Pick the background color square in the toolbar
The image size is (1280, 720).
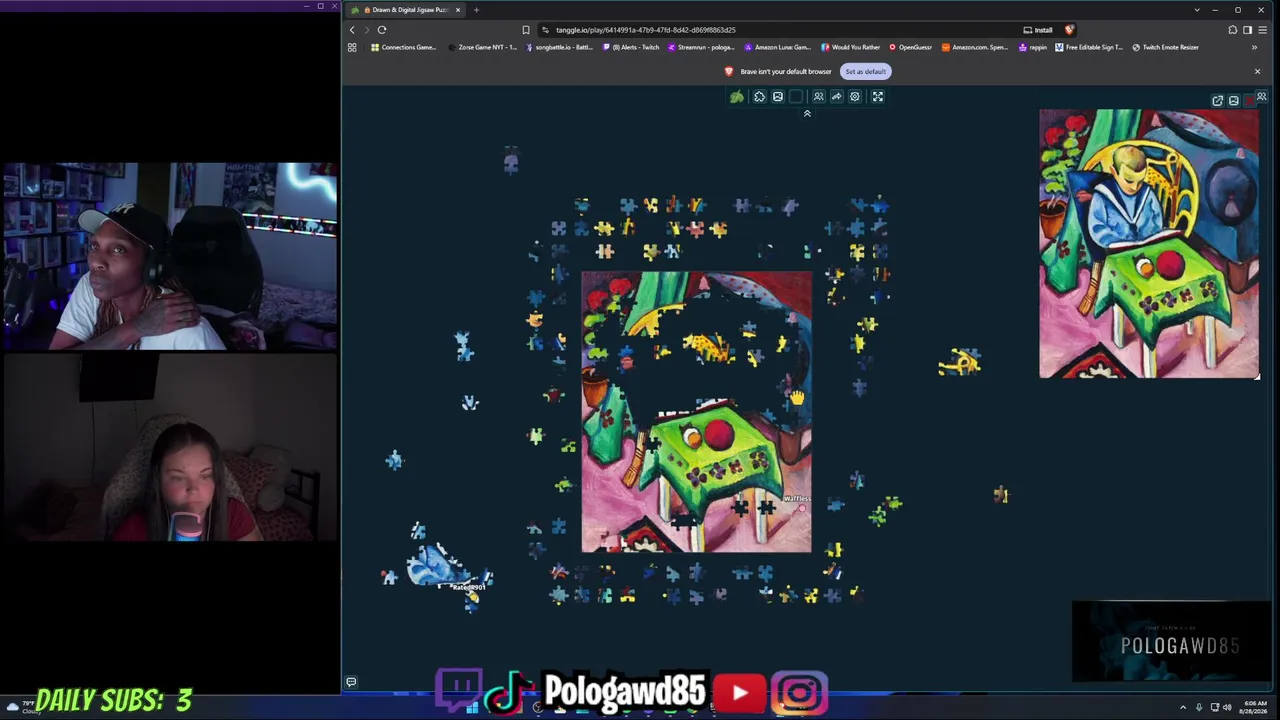[x=796, y=97]
